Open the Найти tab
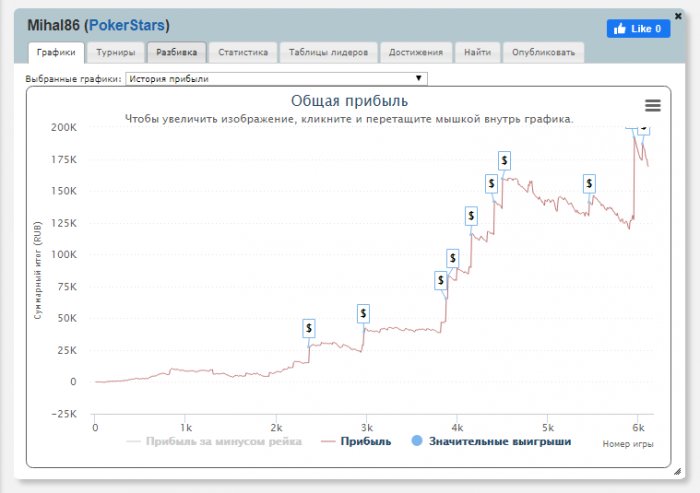The width and height of the screenshot is (700, 493). click(477, 52)
